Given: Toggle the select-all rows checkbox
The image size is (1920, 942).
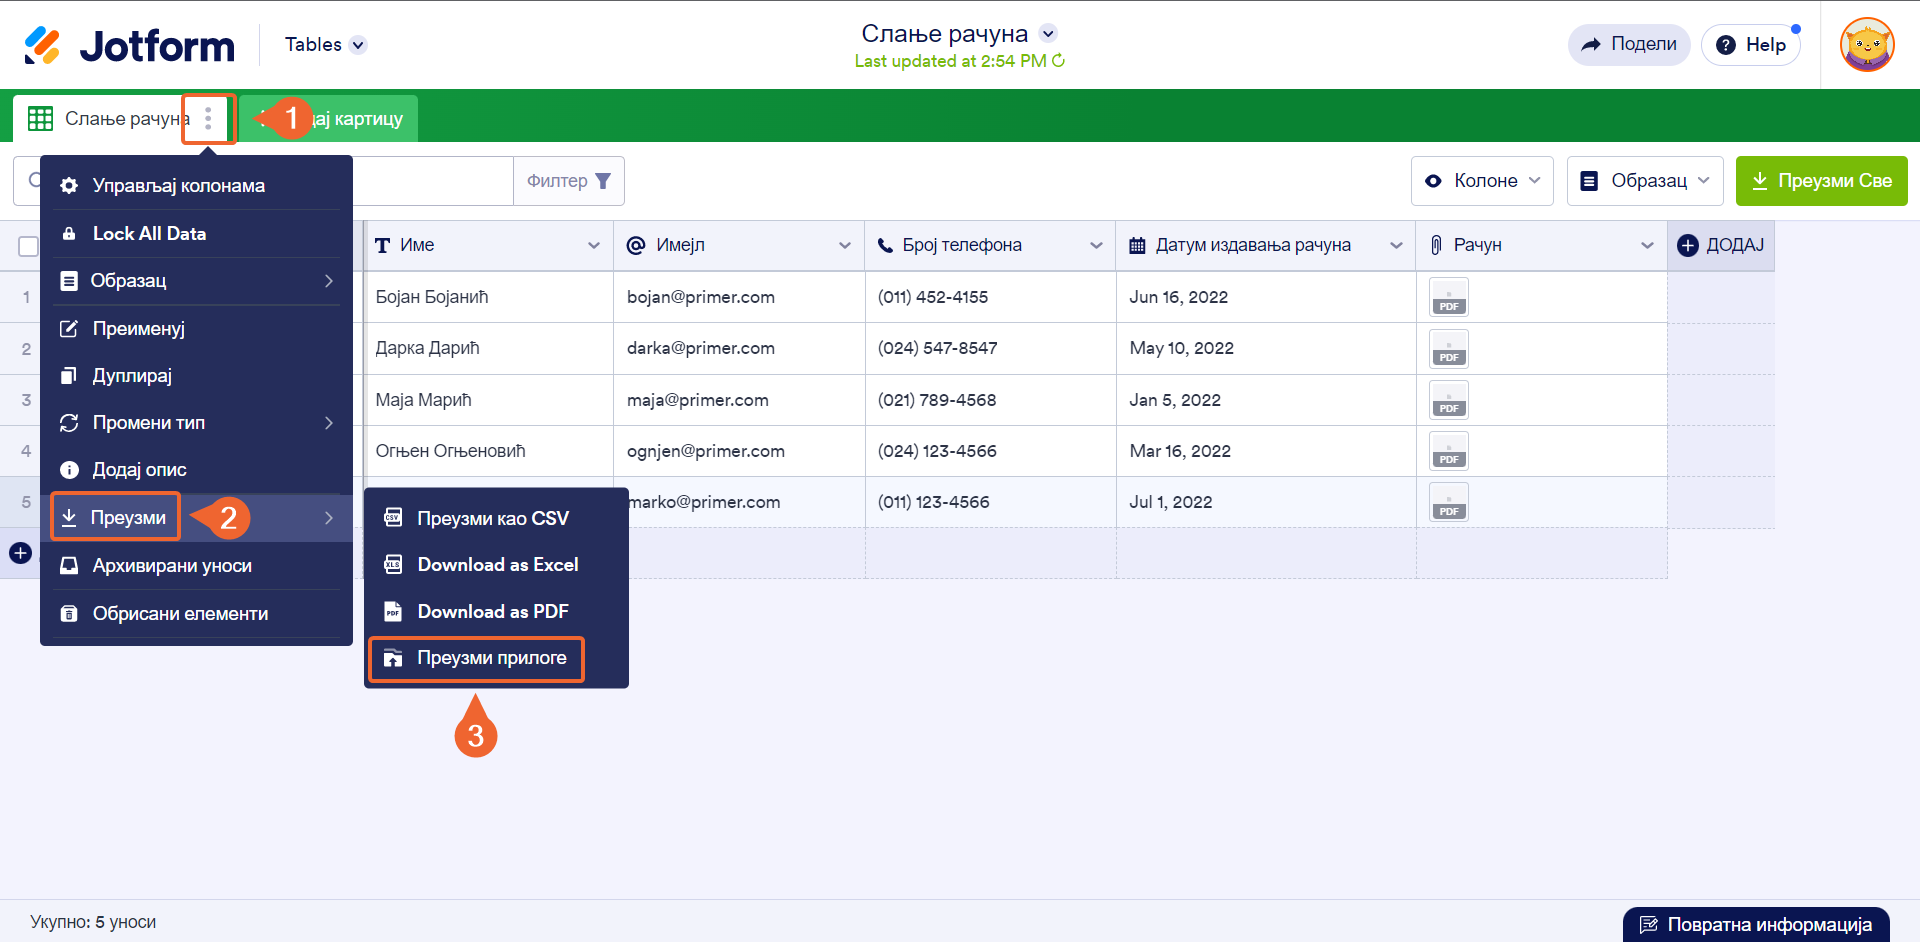Looking at the screenshot, I should [x=28, y=246].
